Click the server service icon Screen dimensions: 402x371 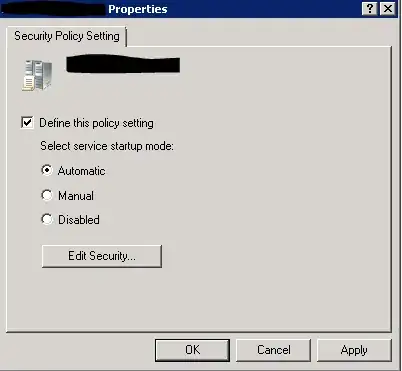pyautogui.click(x=37, y=75)
